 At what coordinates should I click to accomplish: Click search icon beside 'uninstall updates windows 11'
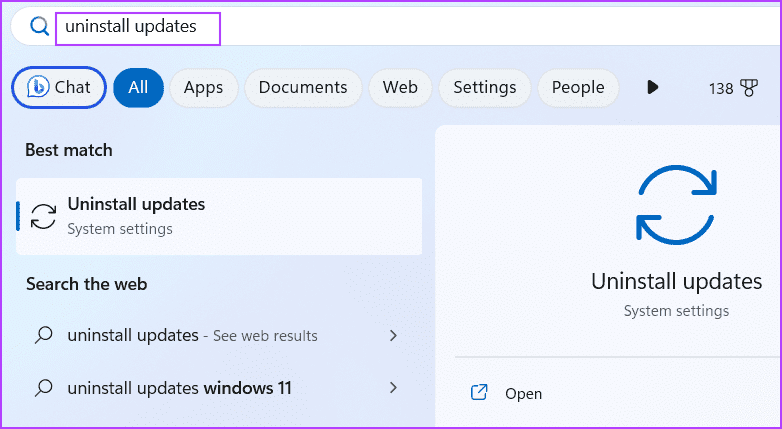tap(44, 387)
